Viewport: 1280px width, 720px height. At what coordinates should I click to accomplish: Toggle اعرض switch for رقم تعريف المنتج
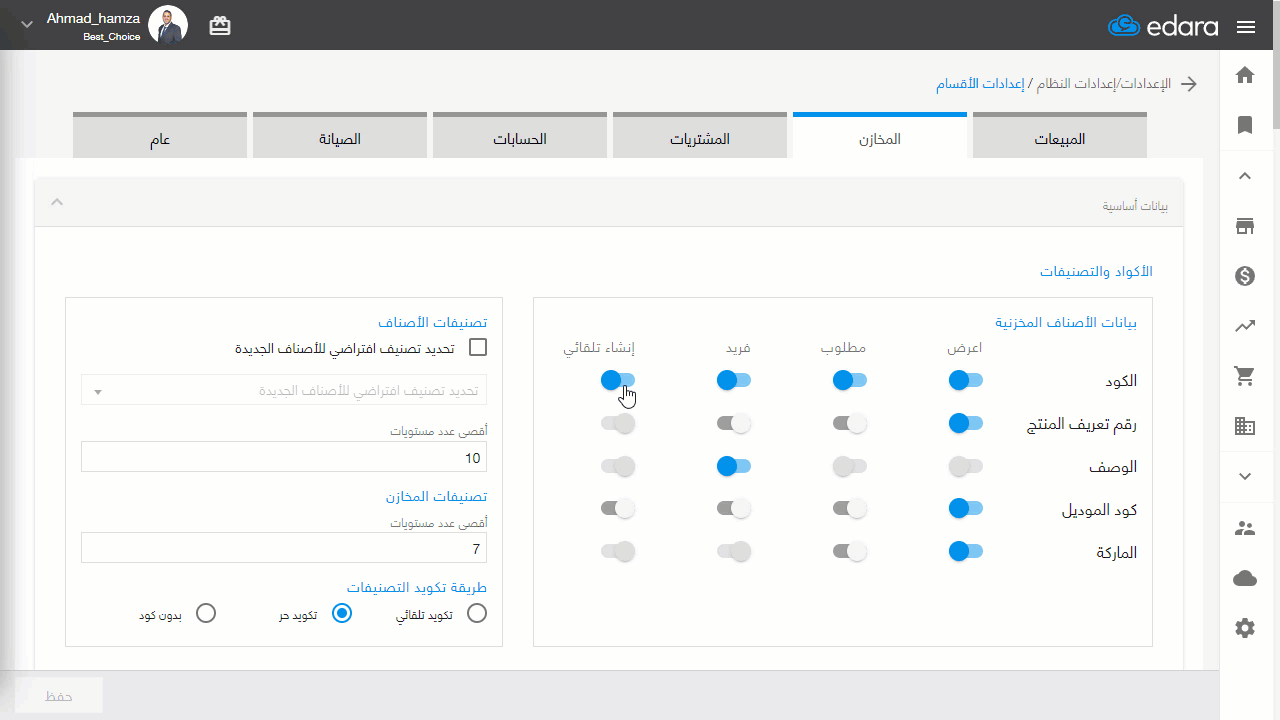tap(966, 423)
